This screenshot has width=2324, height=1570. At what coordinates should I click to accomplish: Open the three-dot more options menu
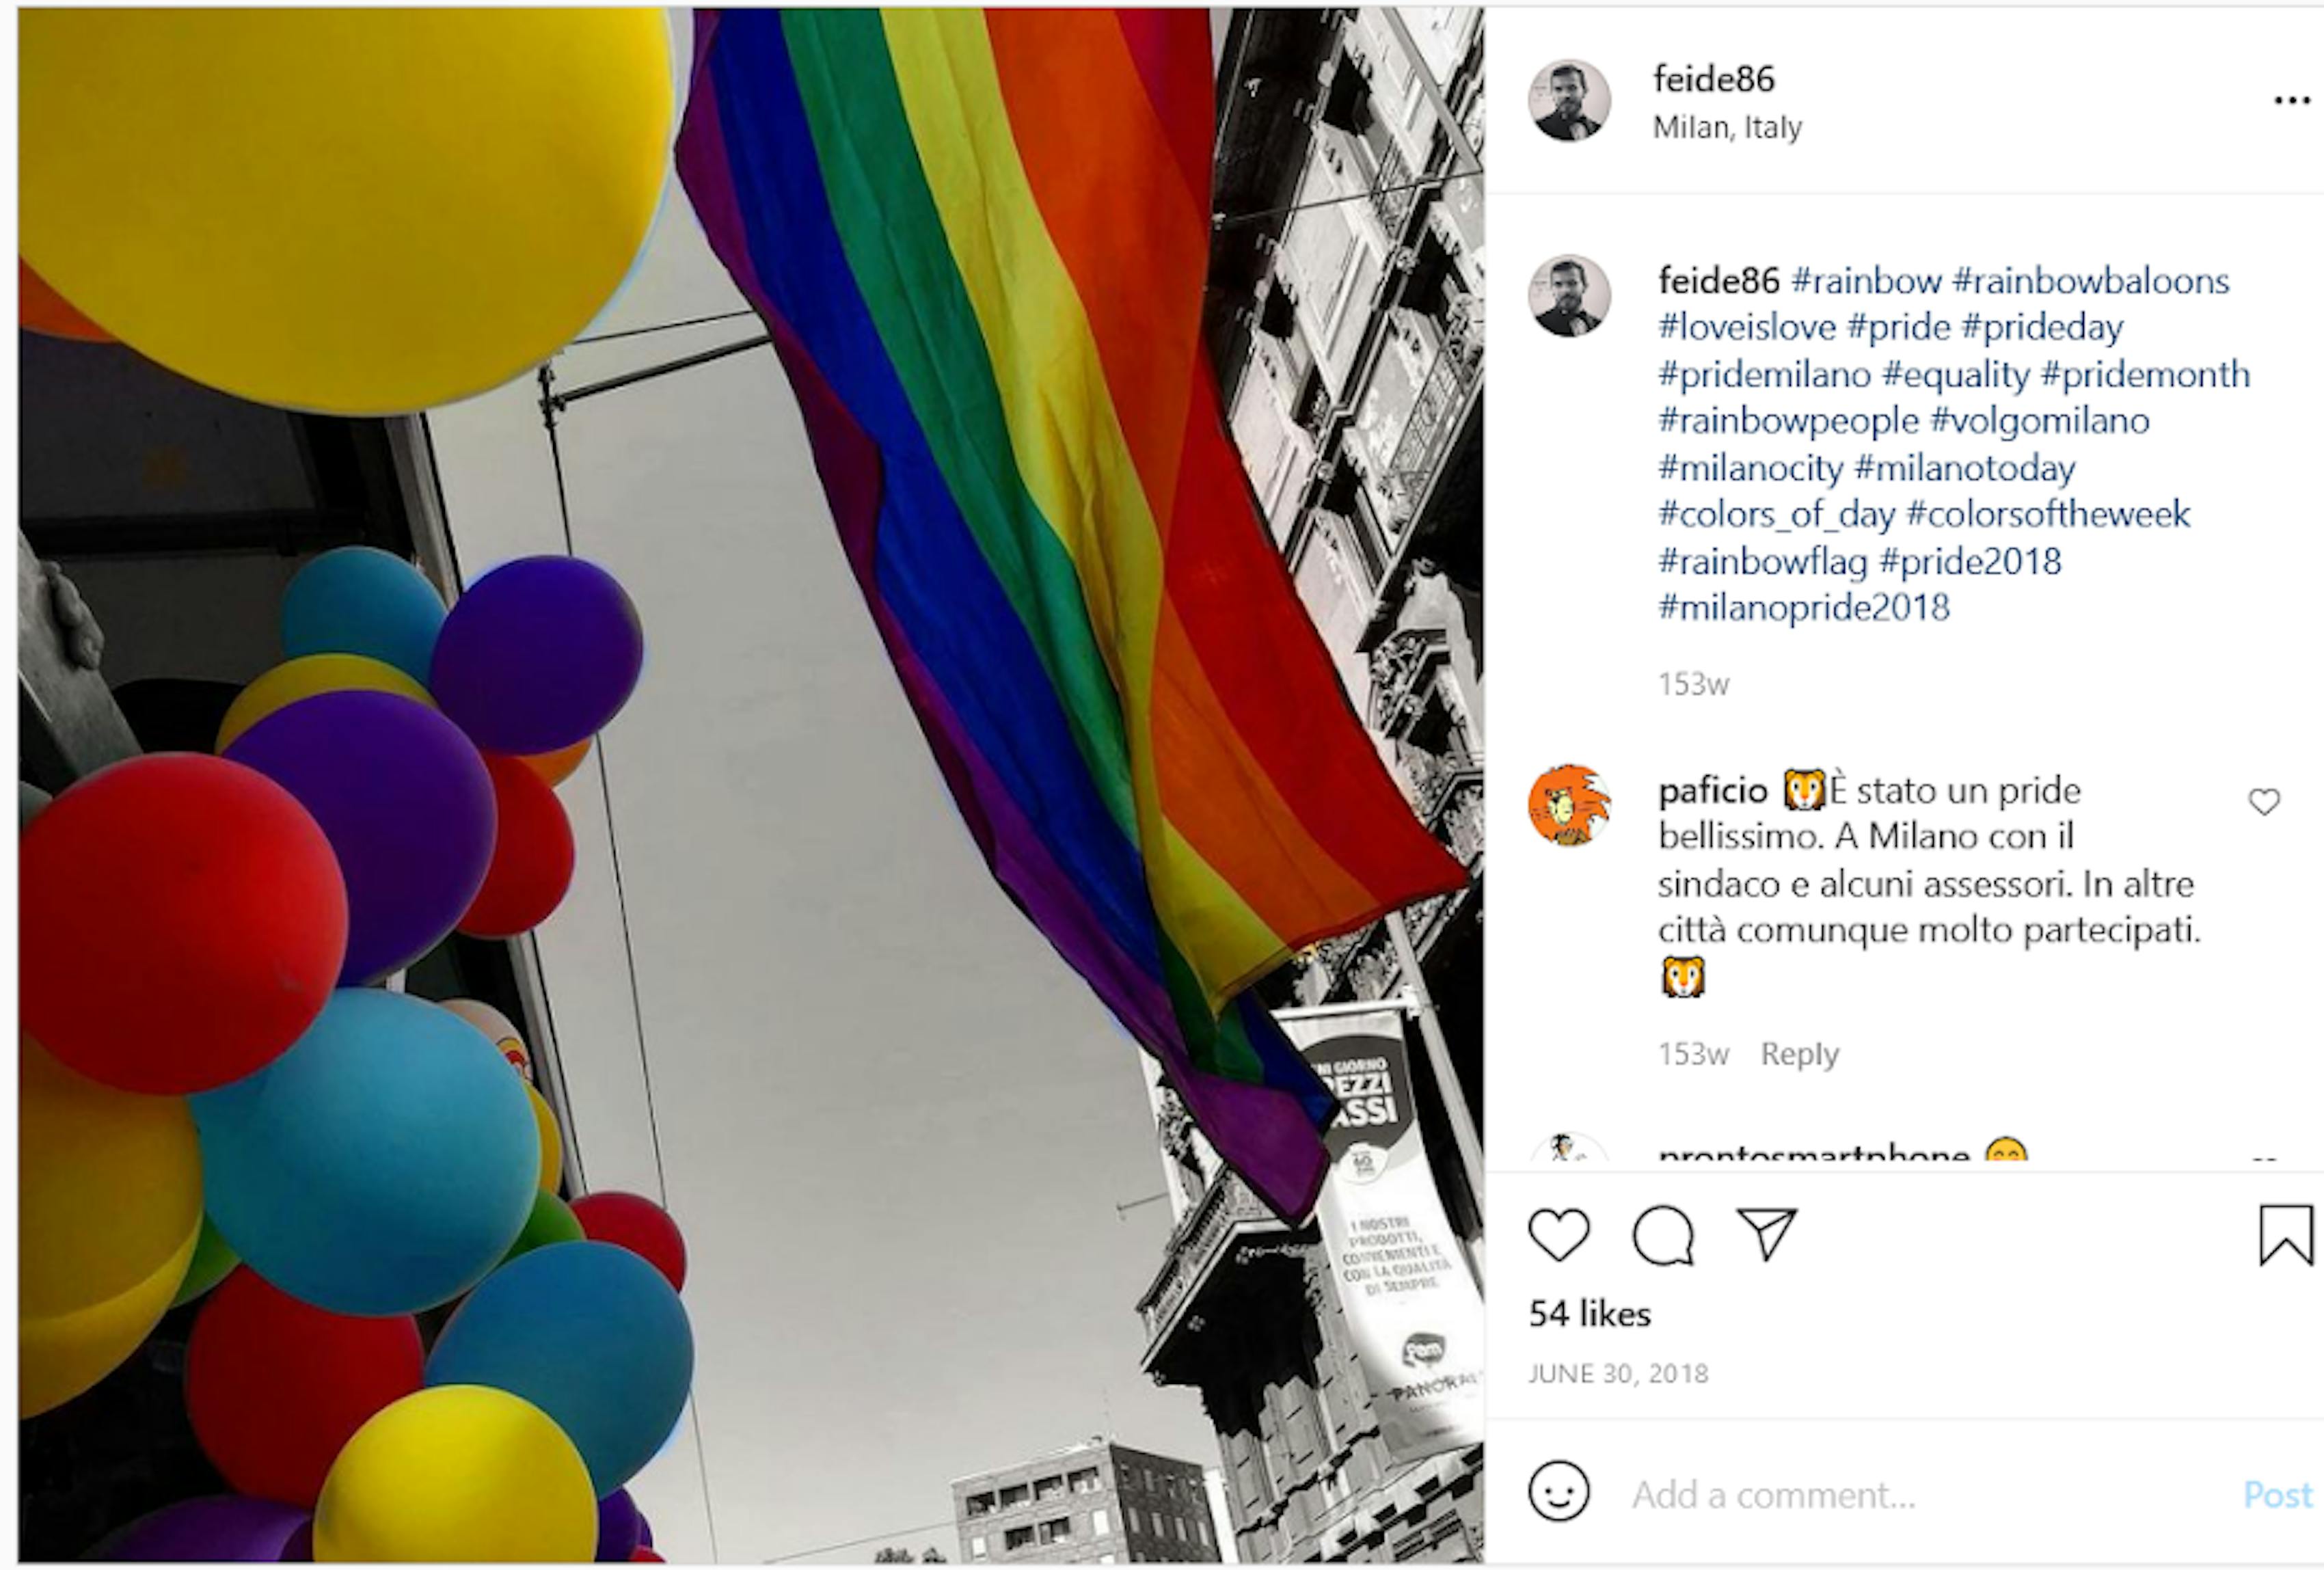(2291, 100)
